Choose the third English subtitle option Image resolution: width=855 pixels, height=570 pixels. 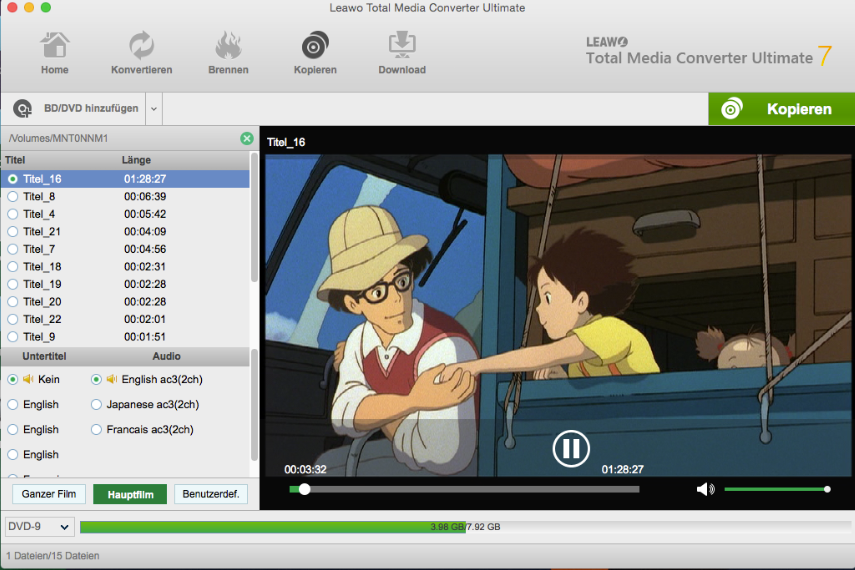click(13, 454)
